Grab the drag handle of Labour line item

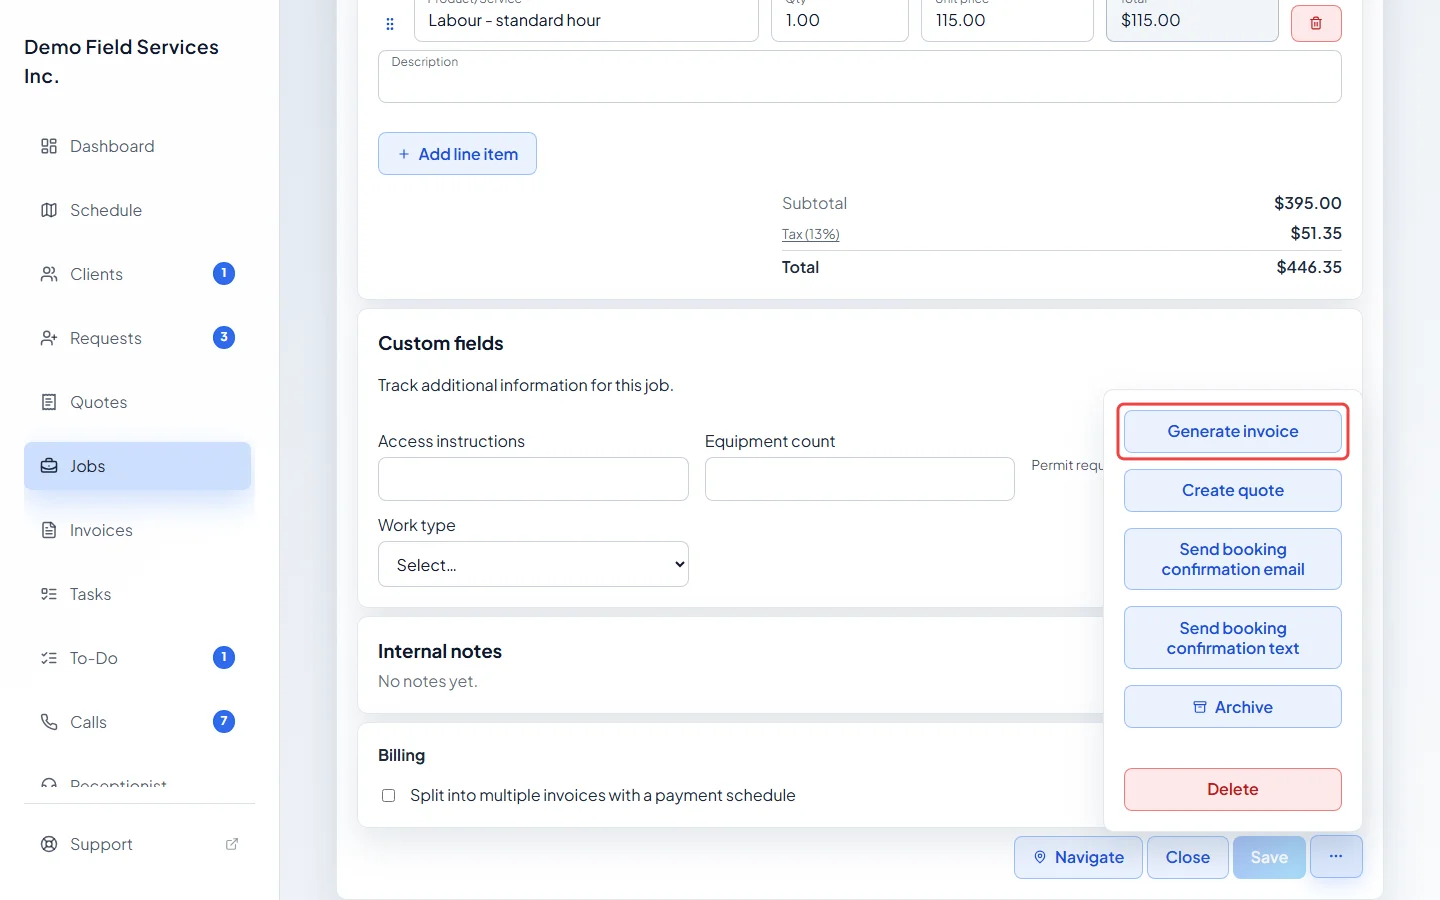coord(390,24)
